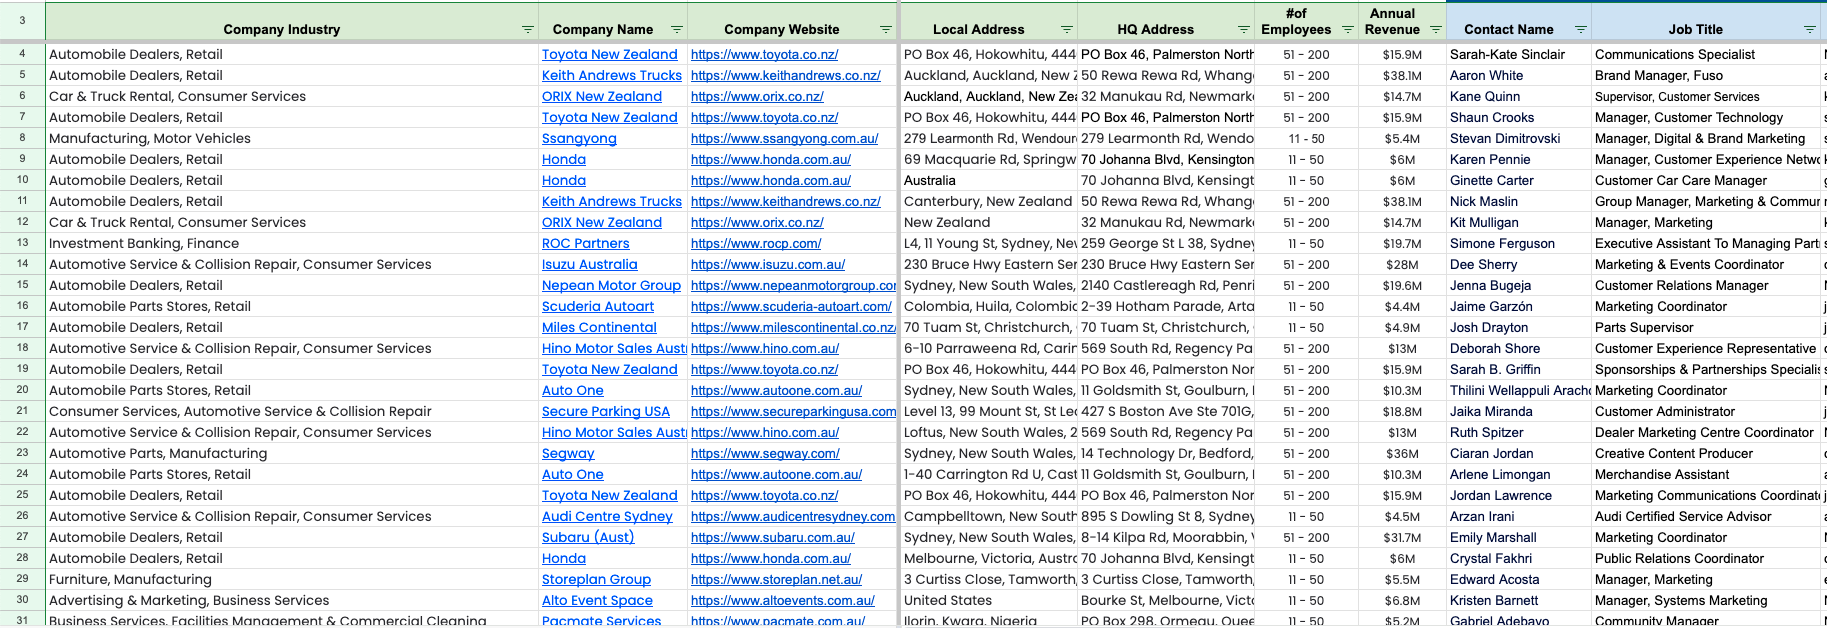Open the Job Title column filter
The height and width of the screenshot is (628, 1827).
point(1810,30)
